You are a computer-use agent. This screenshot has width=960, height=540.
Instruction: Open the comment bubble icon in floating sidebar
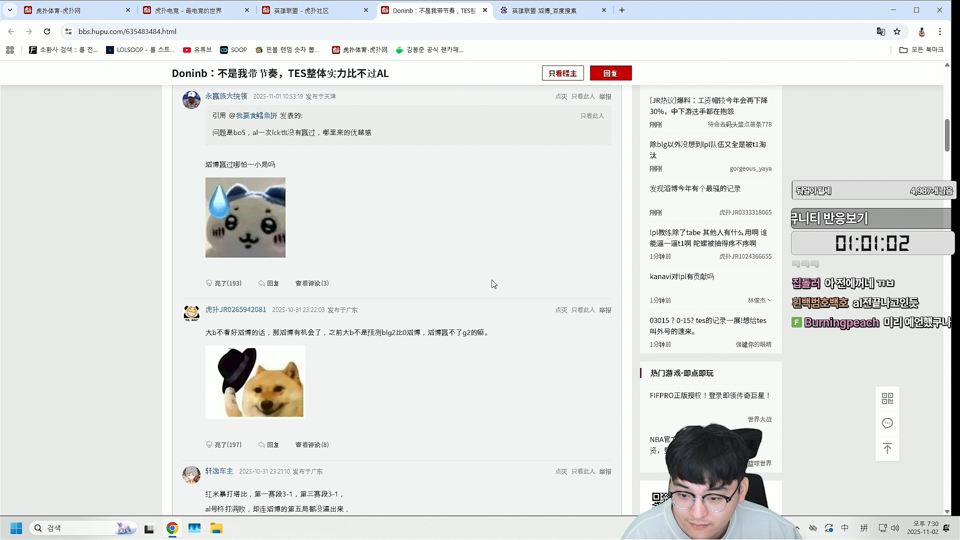[x=887, y=423]
